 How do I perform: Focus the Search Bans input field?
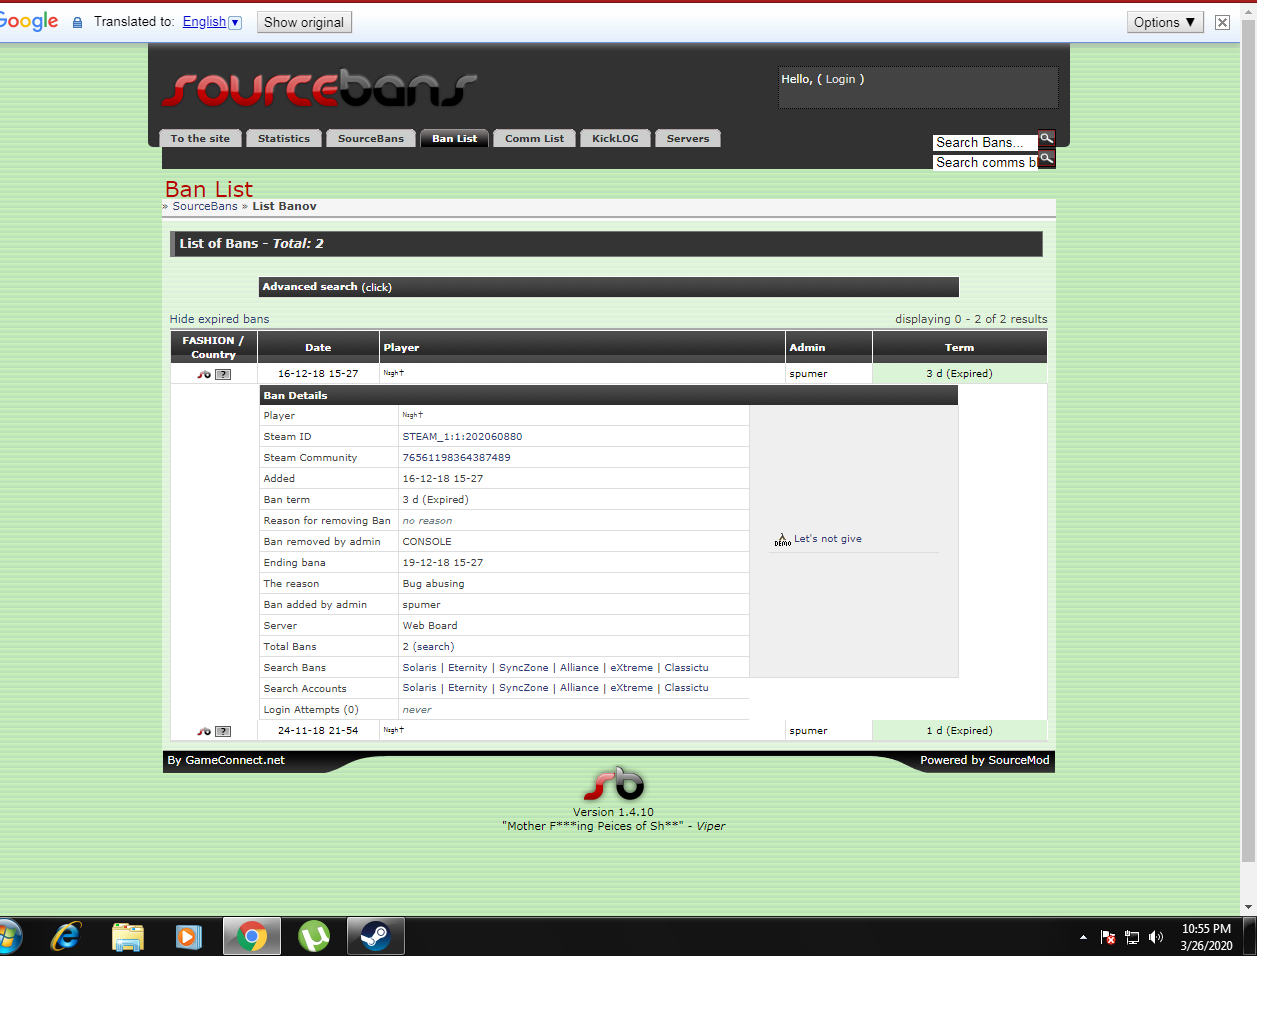point(985,143)
